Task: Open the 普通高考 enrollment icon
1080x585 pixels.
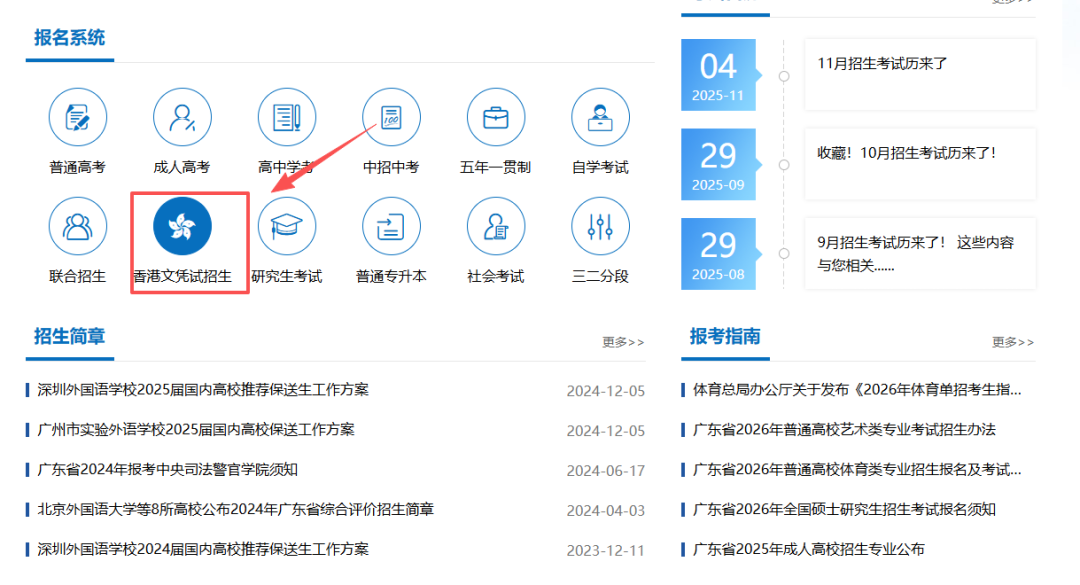Action: (78, 117)
